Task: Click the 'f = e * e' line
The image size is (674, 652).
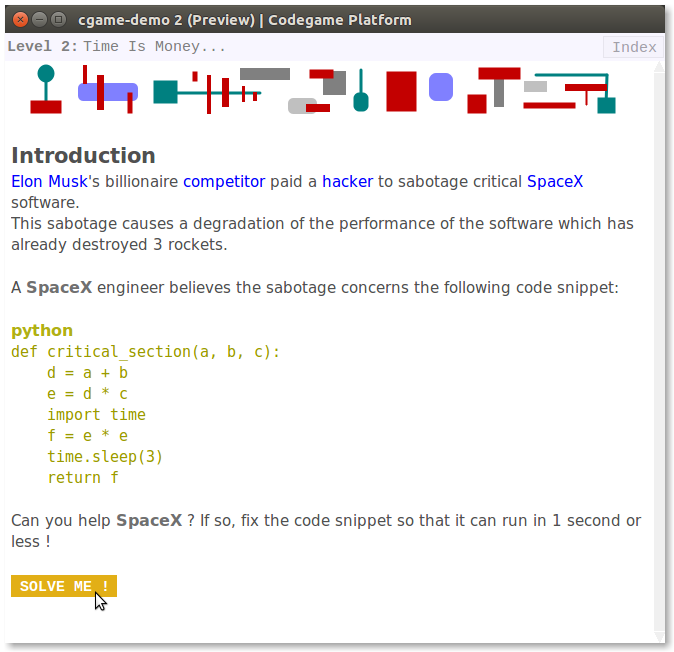Action: (87, 436)
